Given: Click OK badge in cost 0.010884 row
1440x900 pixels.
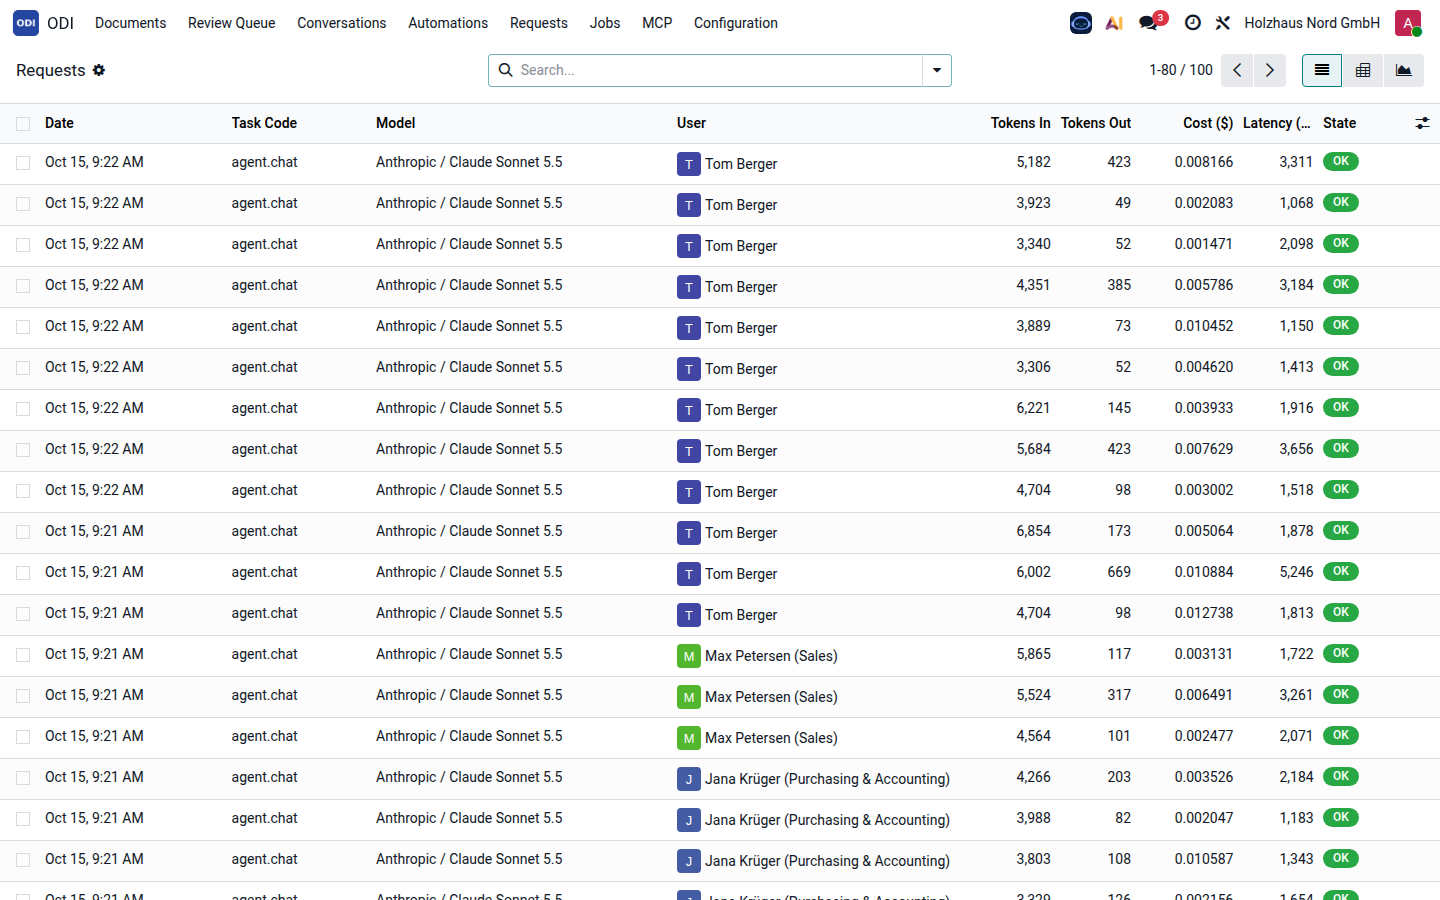Looking at the screenshot, I should (1341, 571).
